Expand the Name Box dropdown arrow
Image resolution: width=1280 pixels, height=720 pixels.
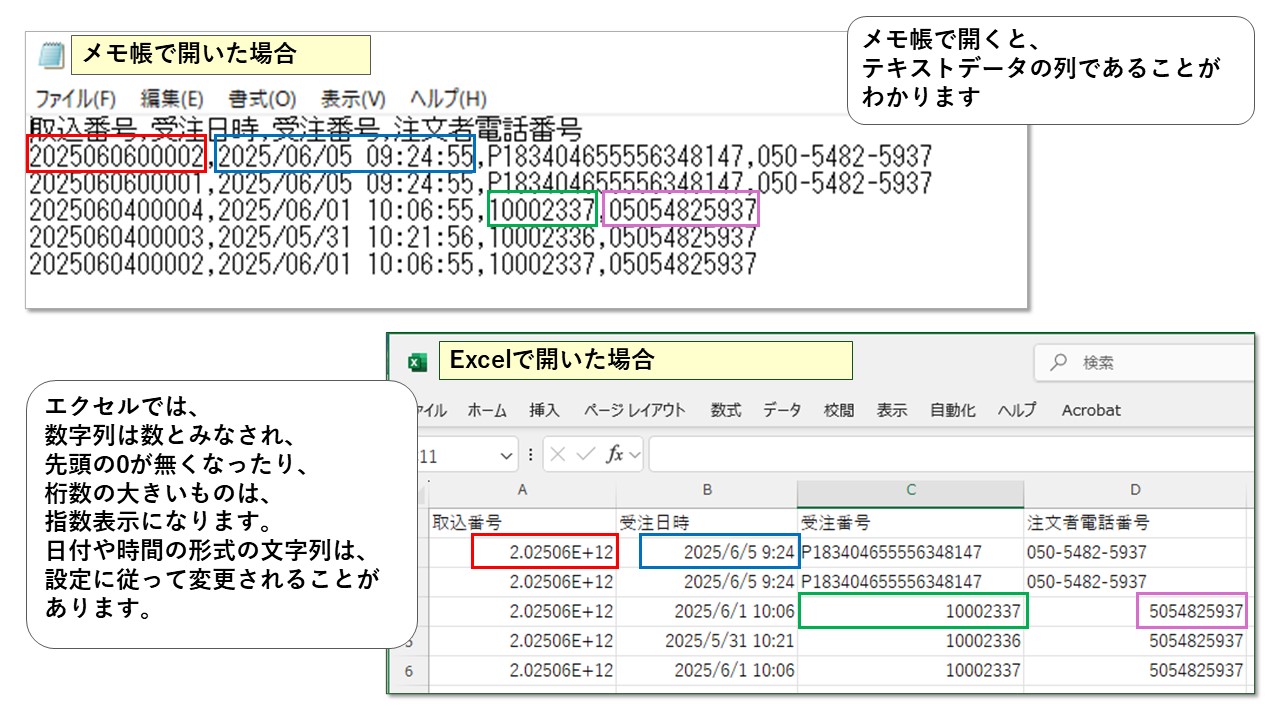pyautogui.click(x=505, y=455)
